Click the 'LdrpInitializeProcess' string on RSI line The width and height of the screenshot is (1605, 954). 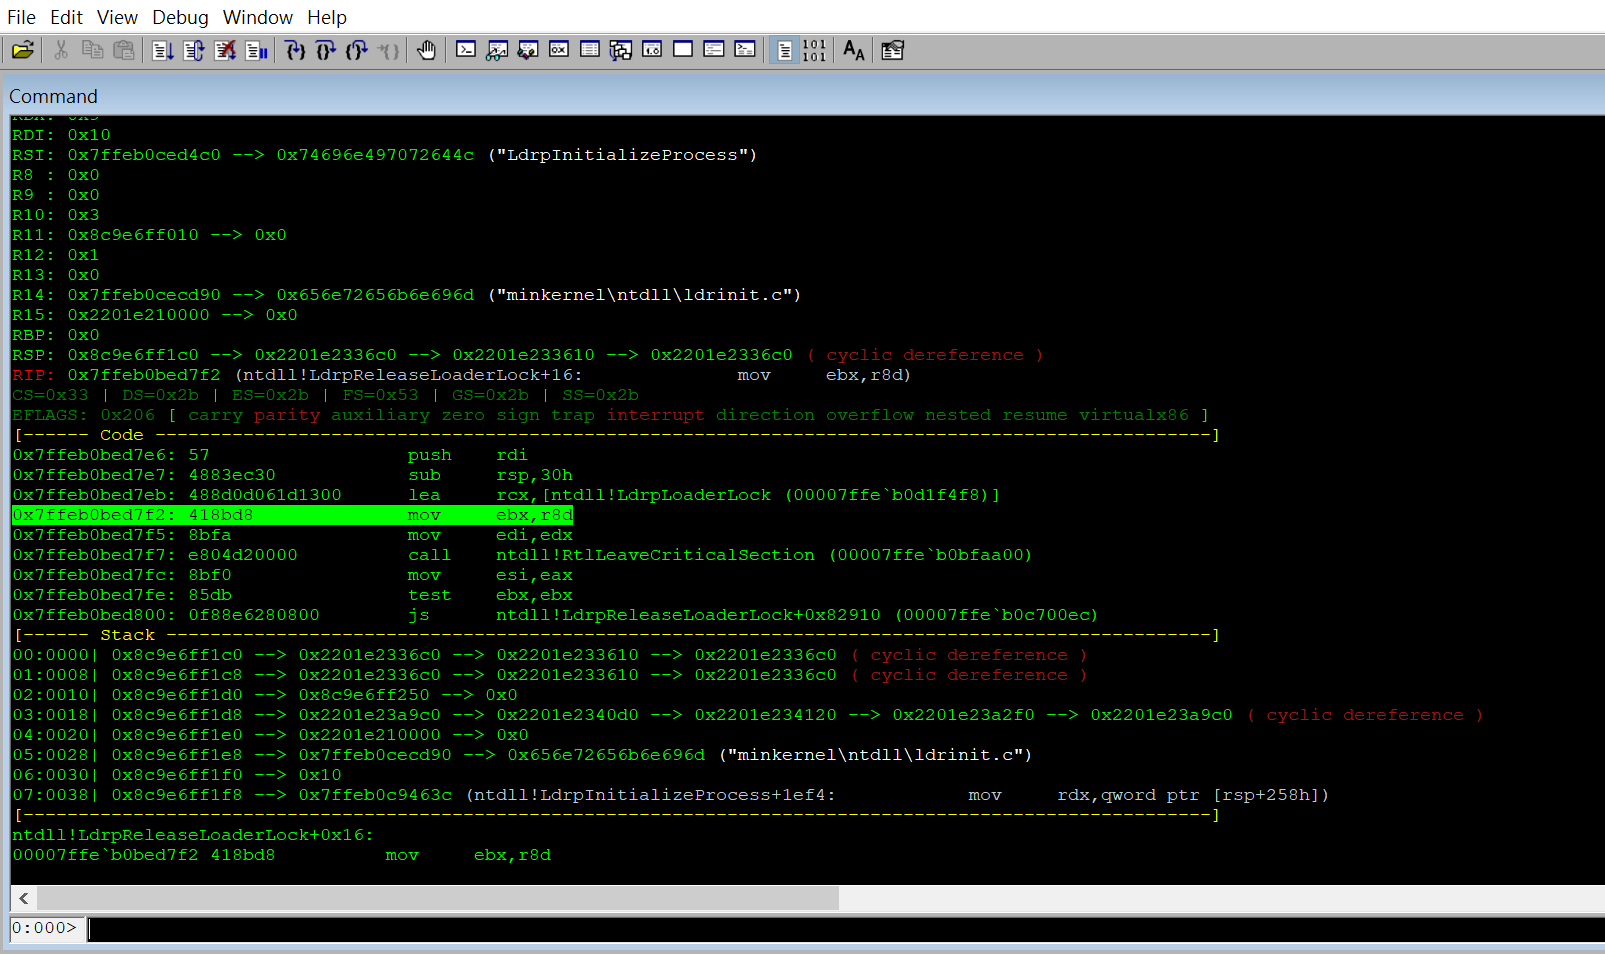(x=622, y=155)
